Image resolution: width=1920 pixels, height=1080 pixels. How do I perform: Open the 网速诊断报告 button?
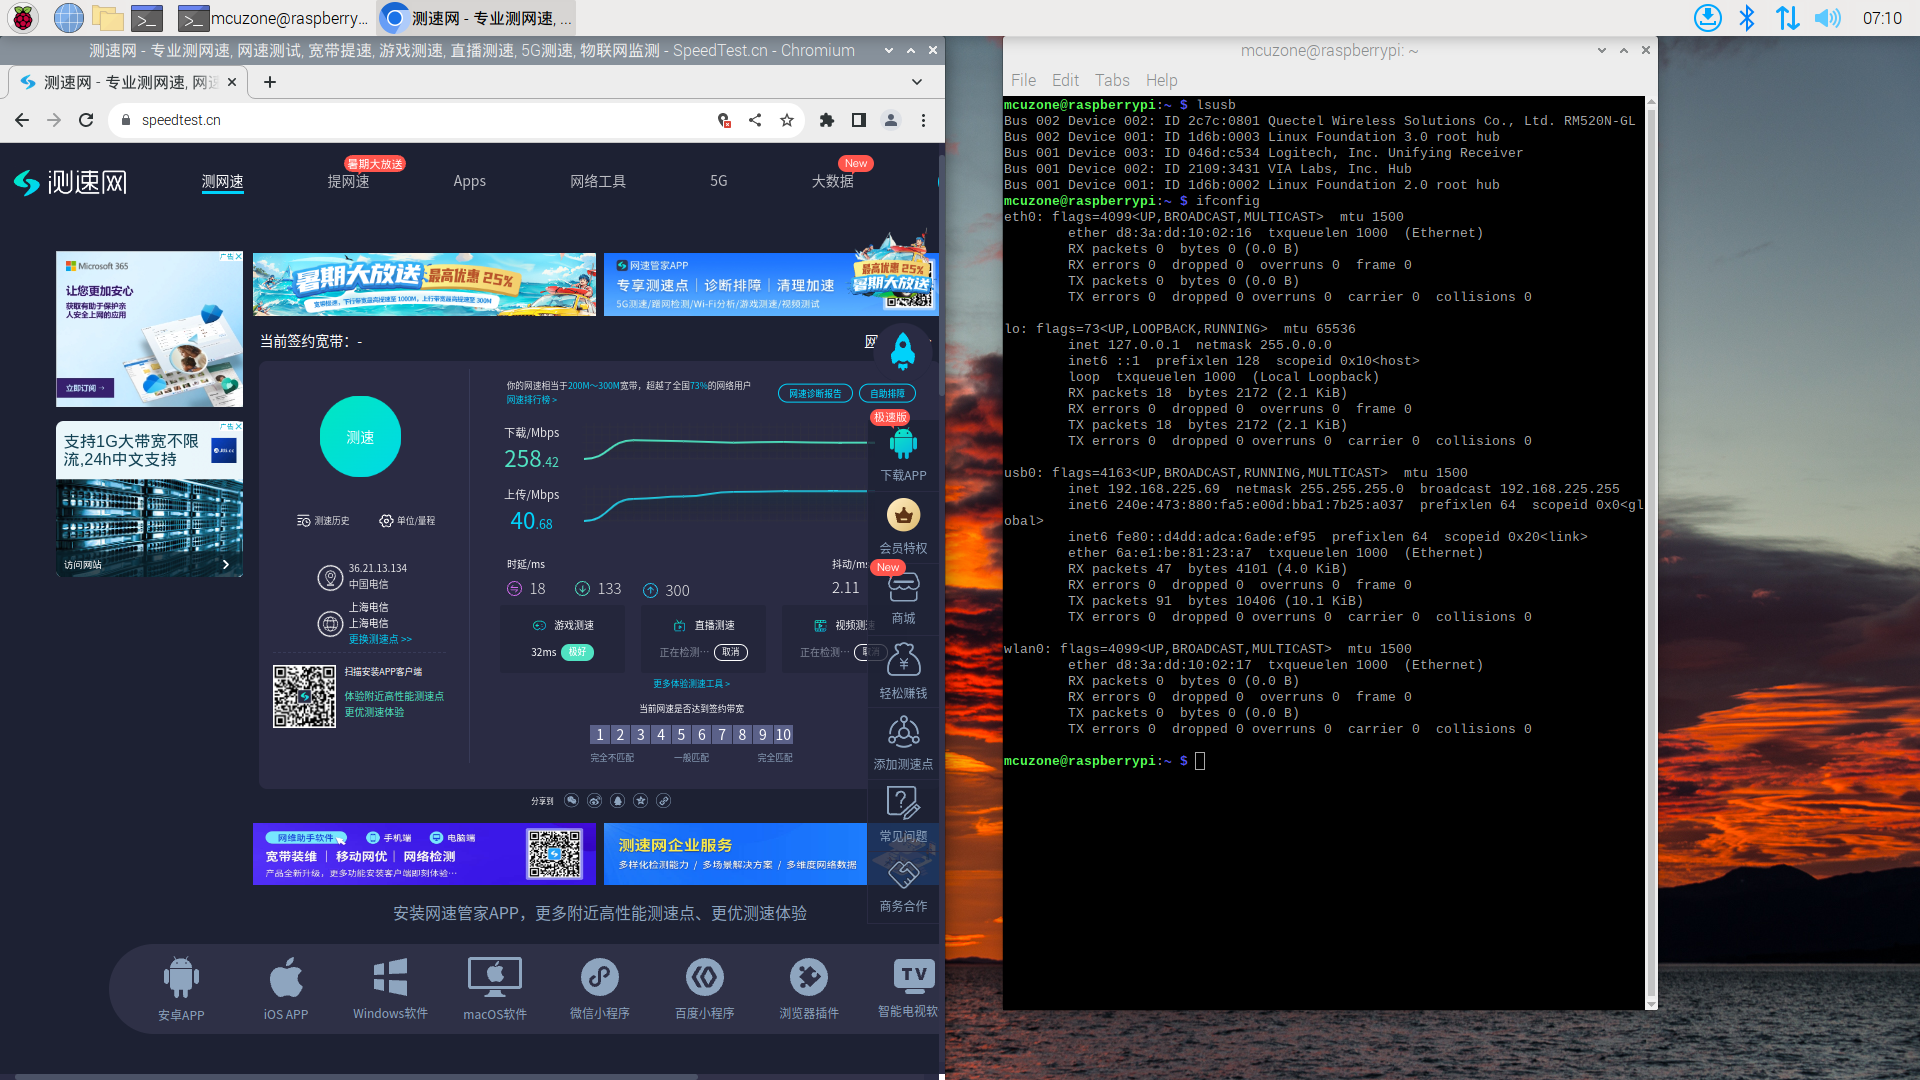tap(815, 394)
